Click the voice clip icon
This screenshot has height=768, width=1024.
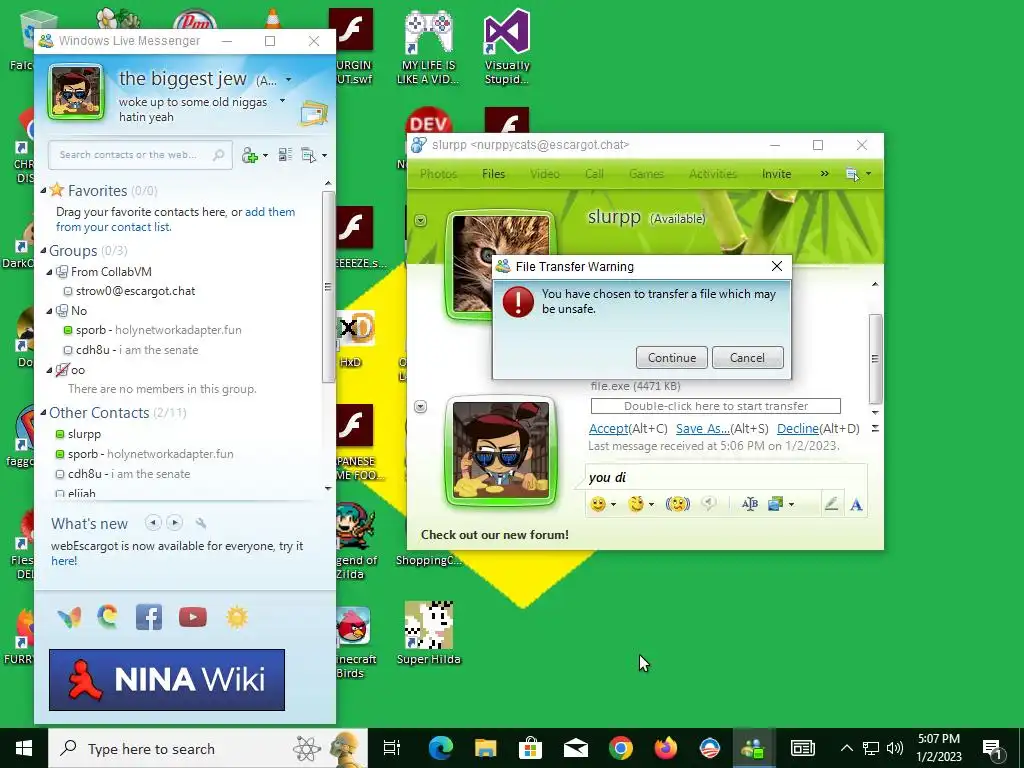709,504
